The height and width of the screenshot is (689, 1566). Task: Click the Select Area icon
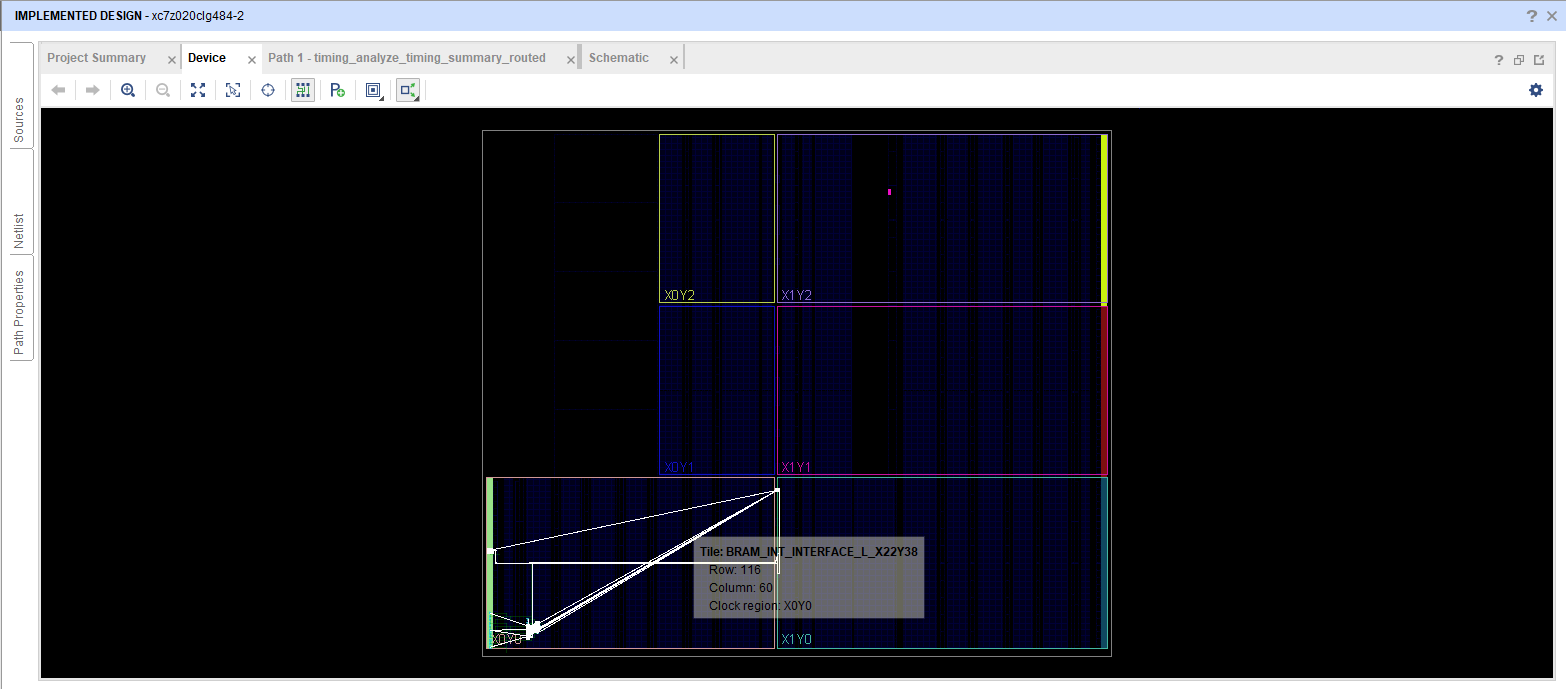[233, 90]
